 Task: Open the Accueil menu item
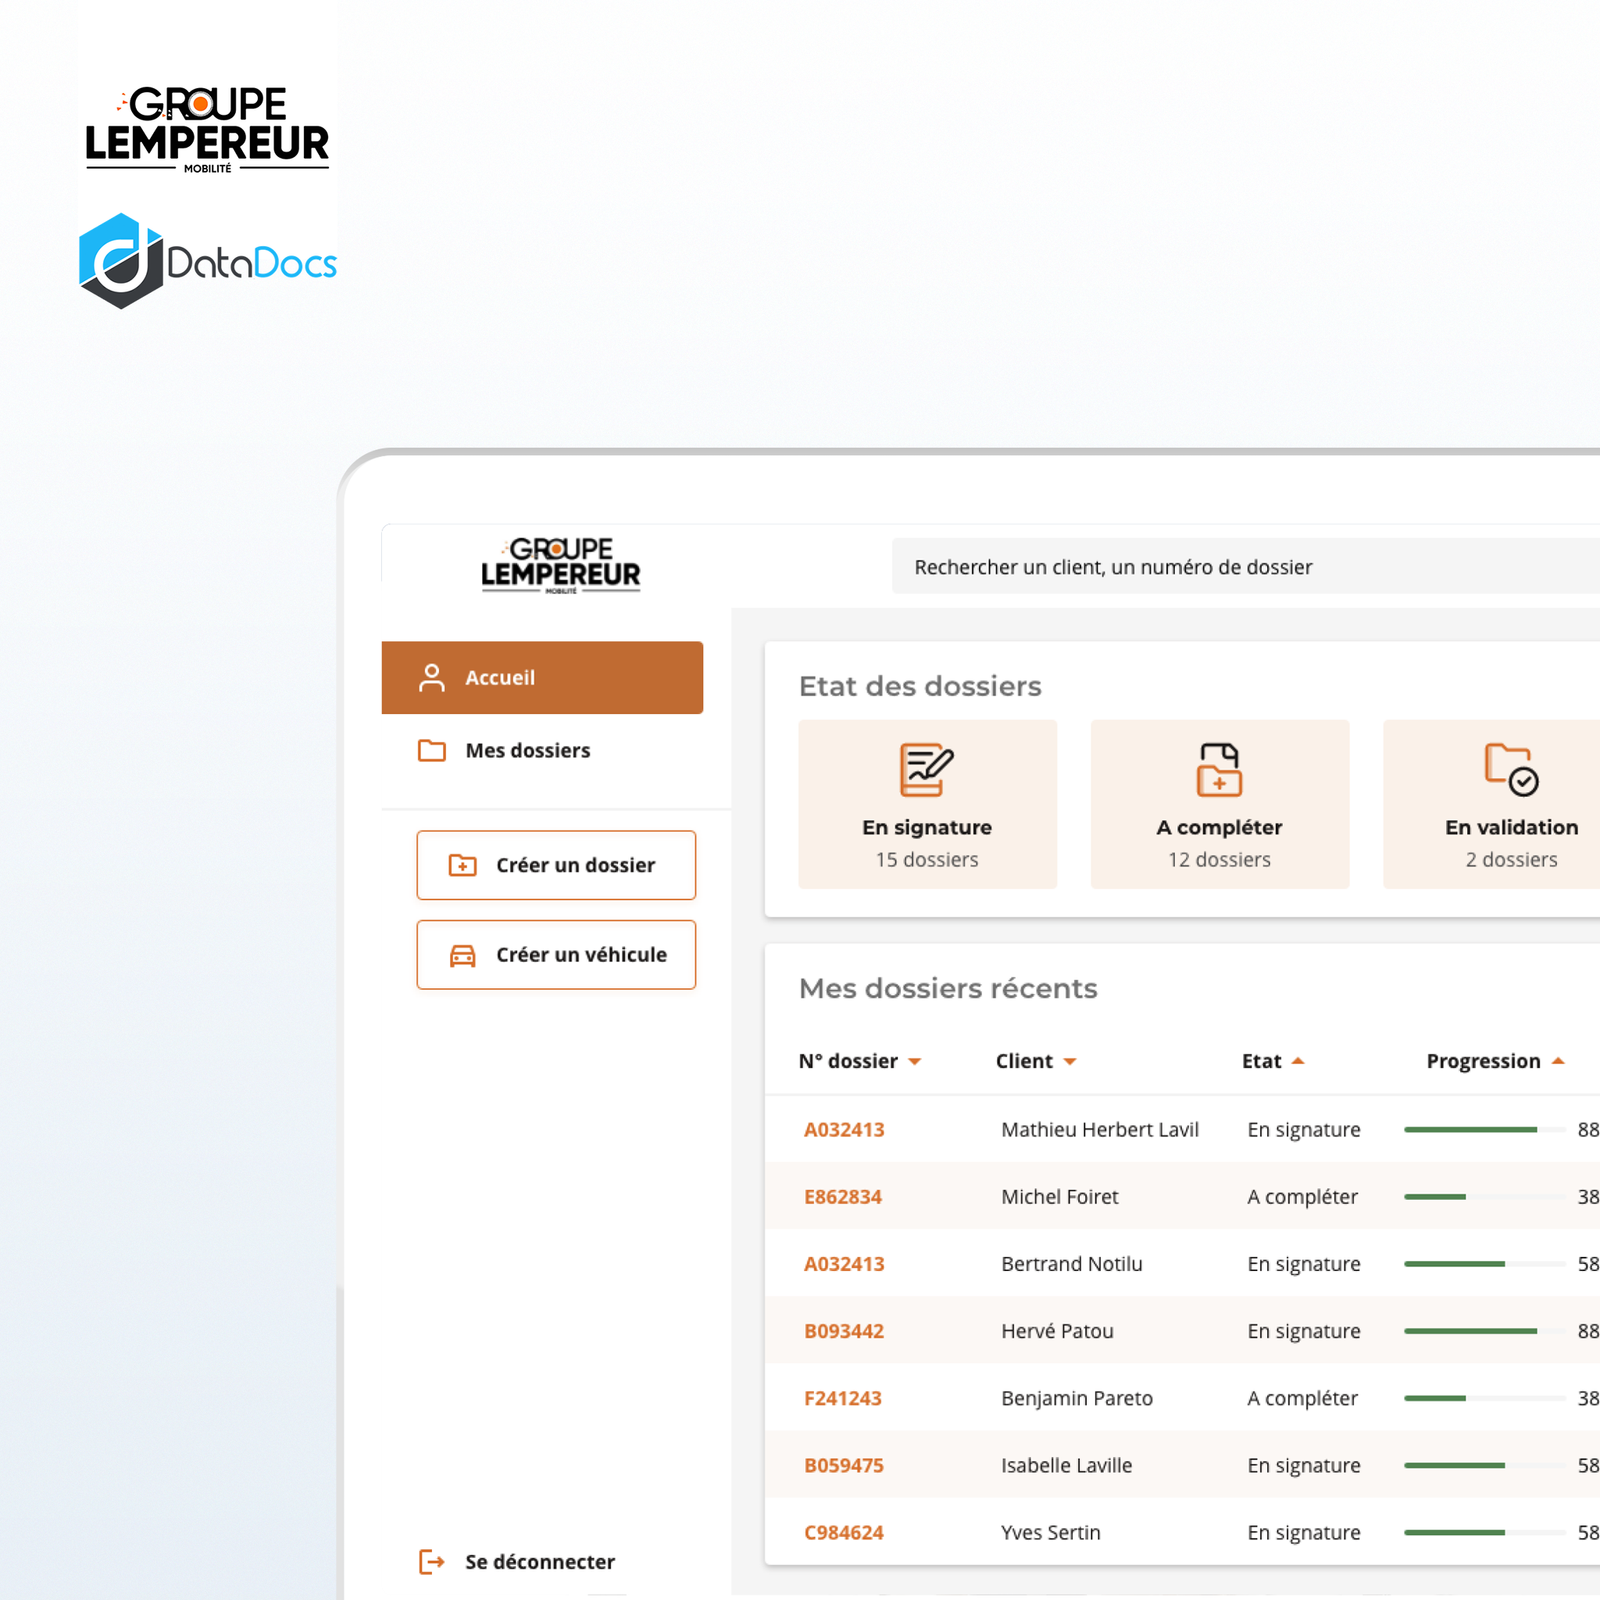542,678
